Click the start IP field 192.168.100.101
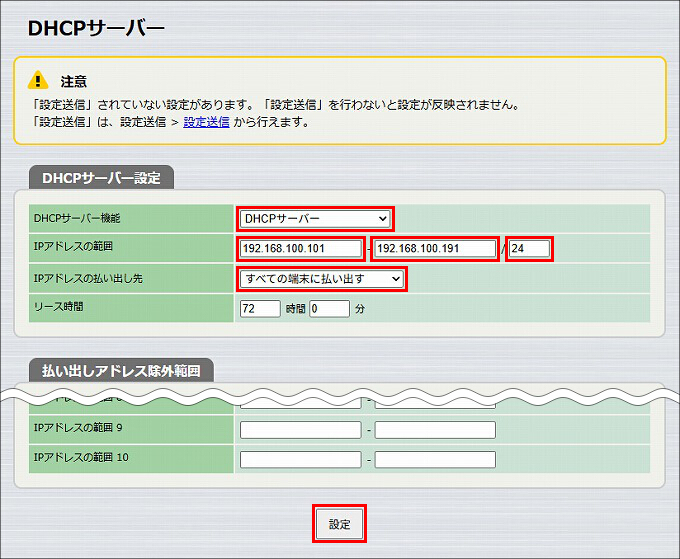This screenshot has height=559, width=680. point(301,248)
